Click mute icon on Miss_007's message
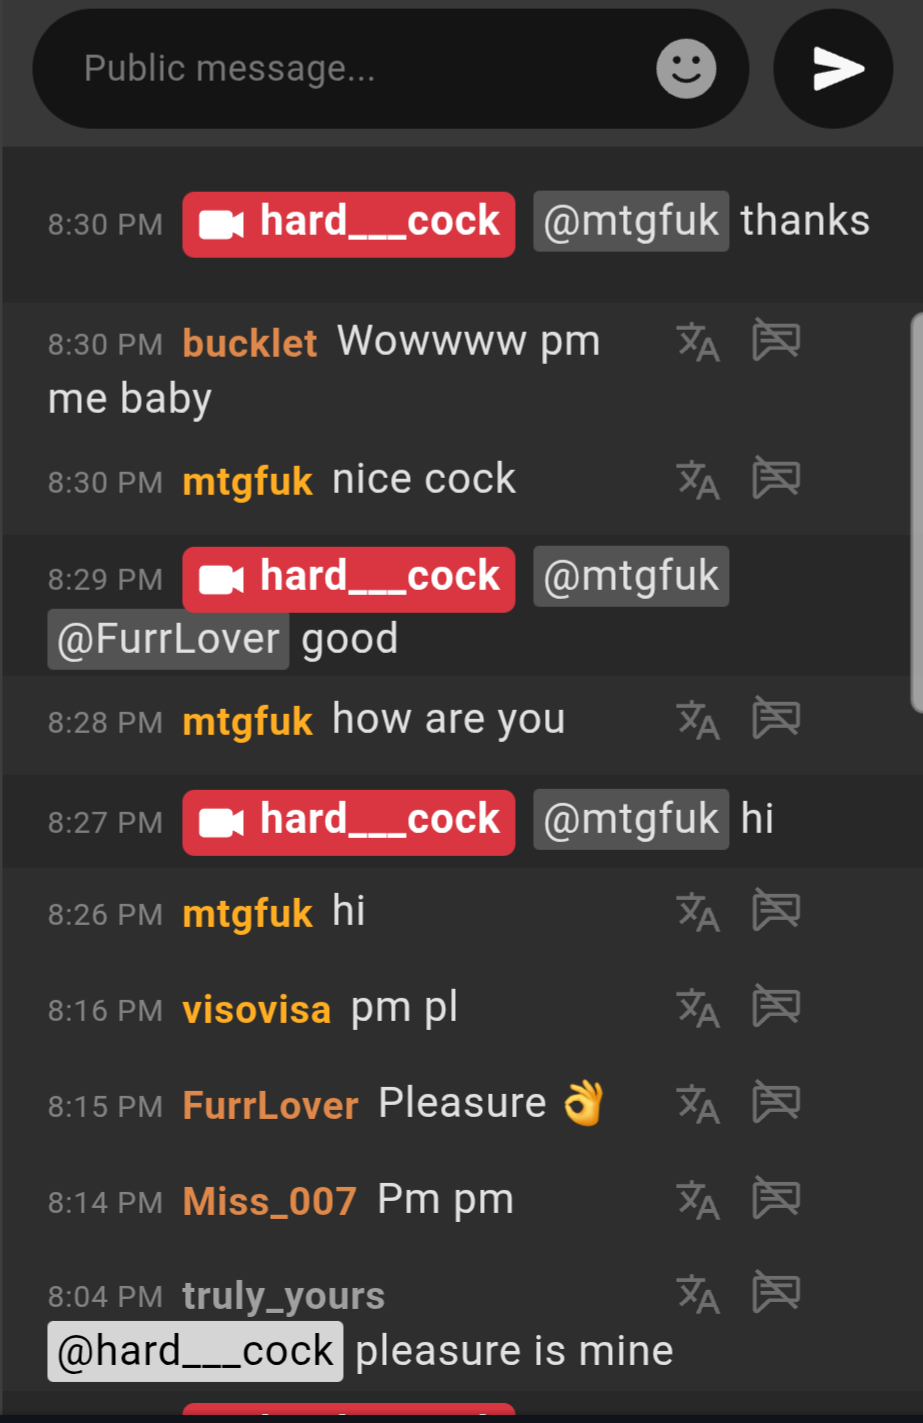 pos(776,1198)
